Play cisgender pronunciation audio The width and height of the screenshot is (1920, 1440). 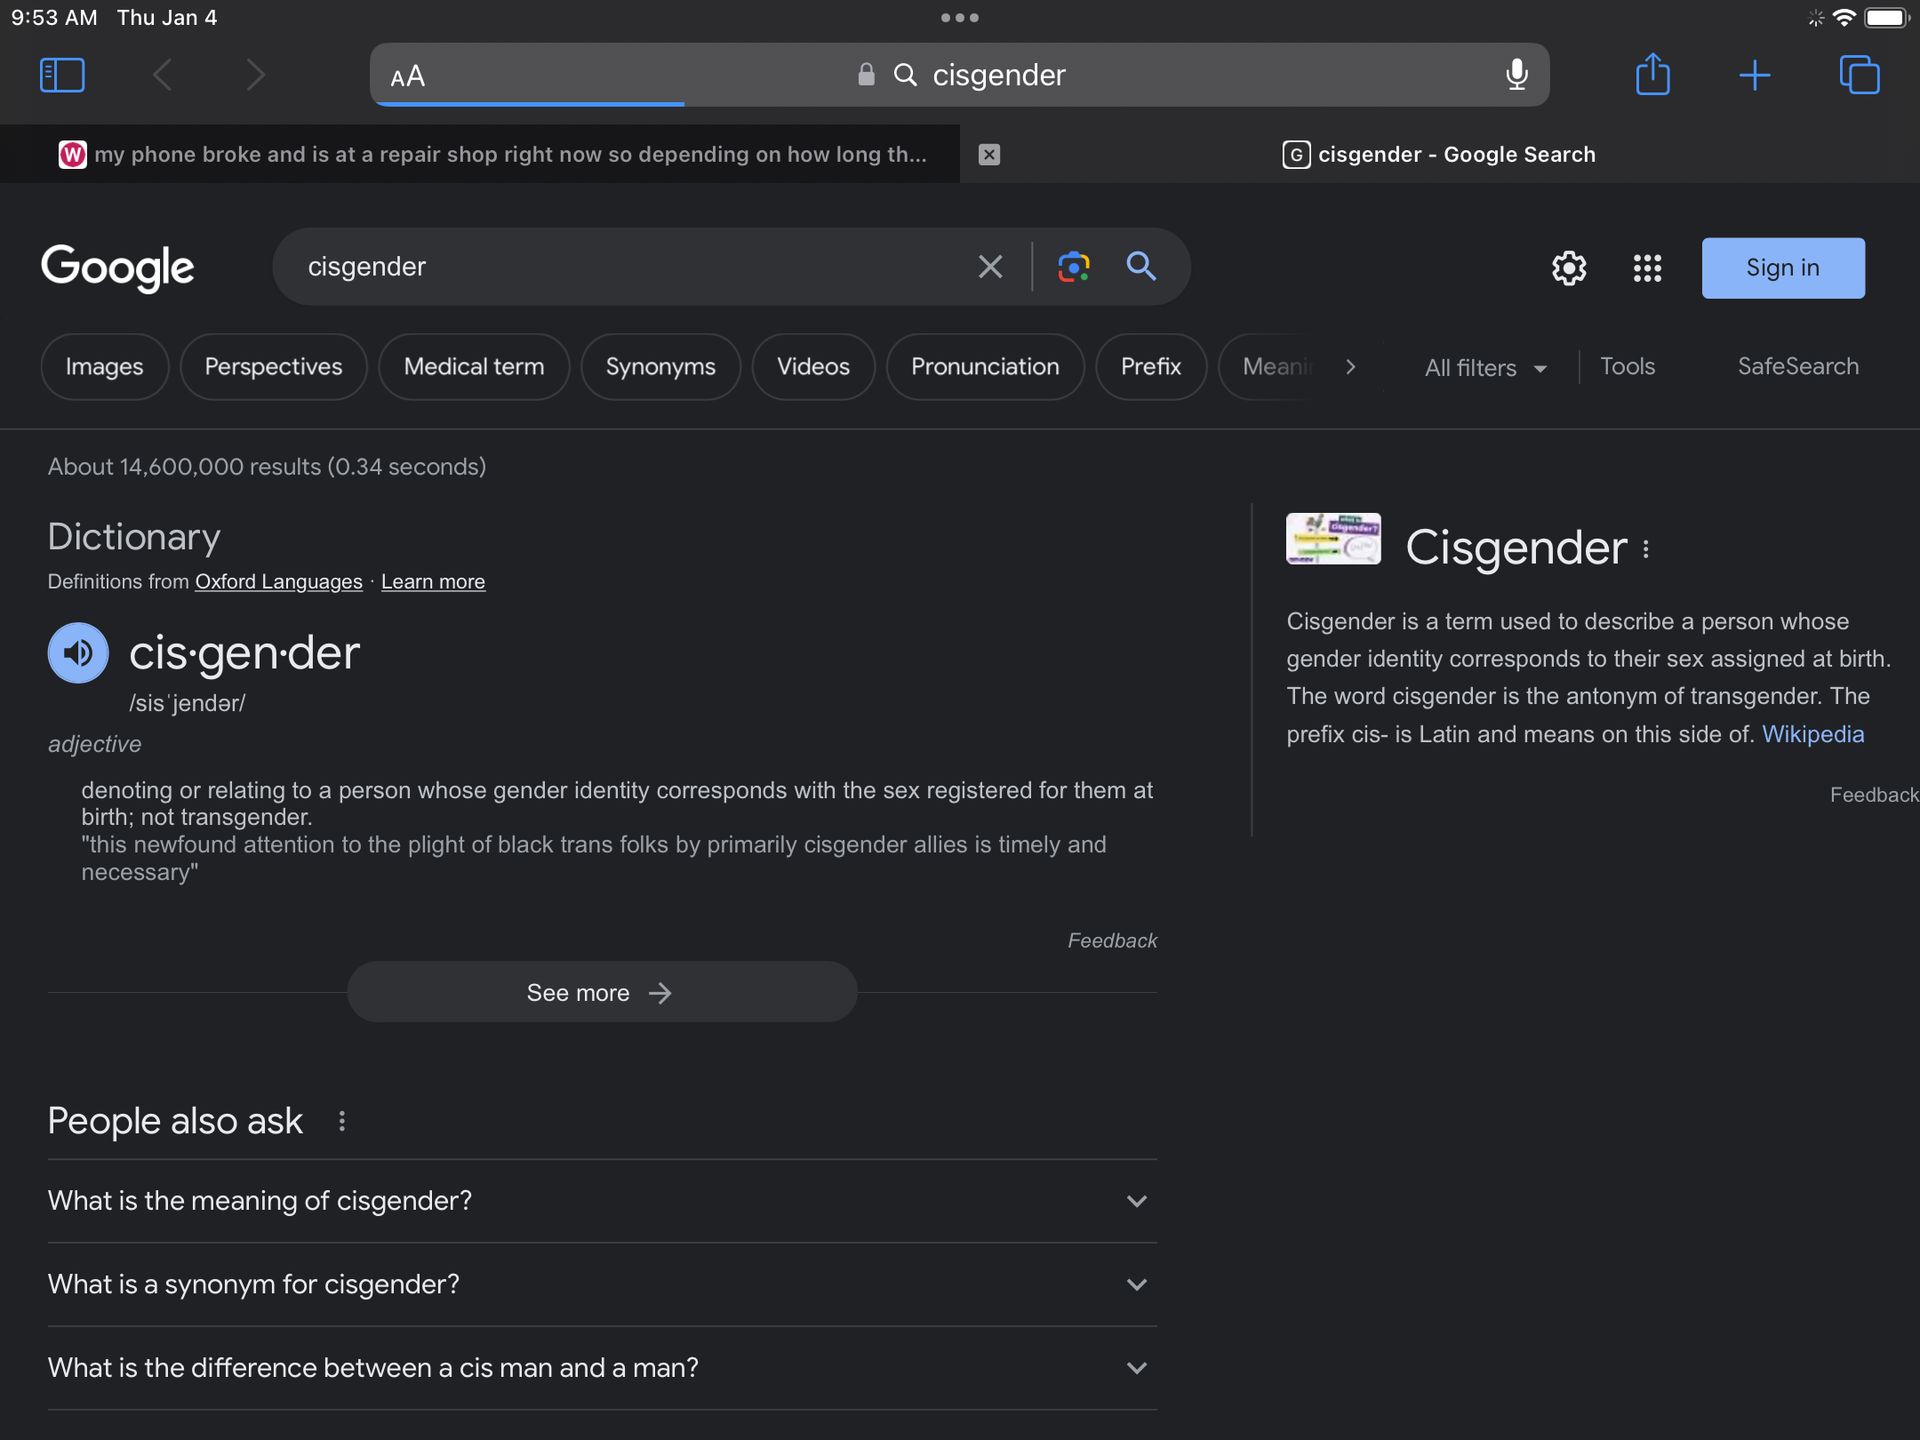(x=78, y=653)
